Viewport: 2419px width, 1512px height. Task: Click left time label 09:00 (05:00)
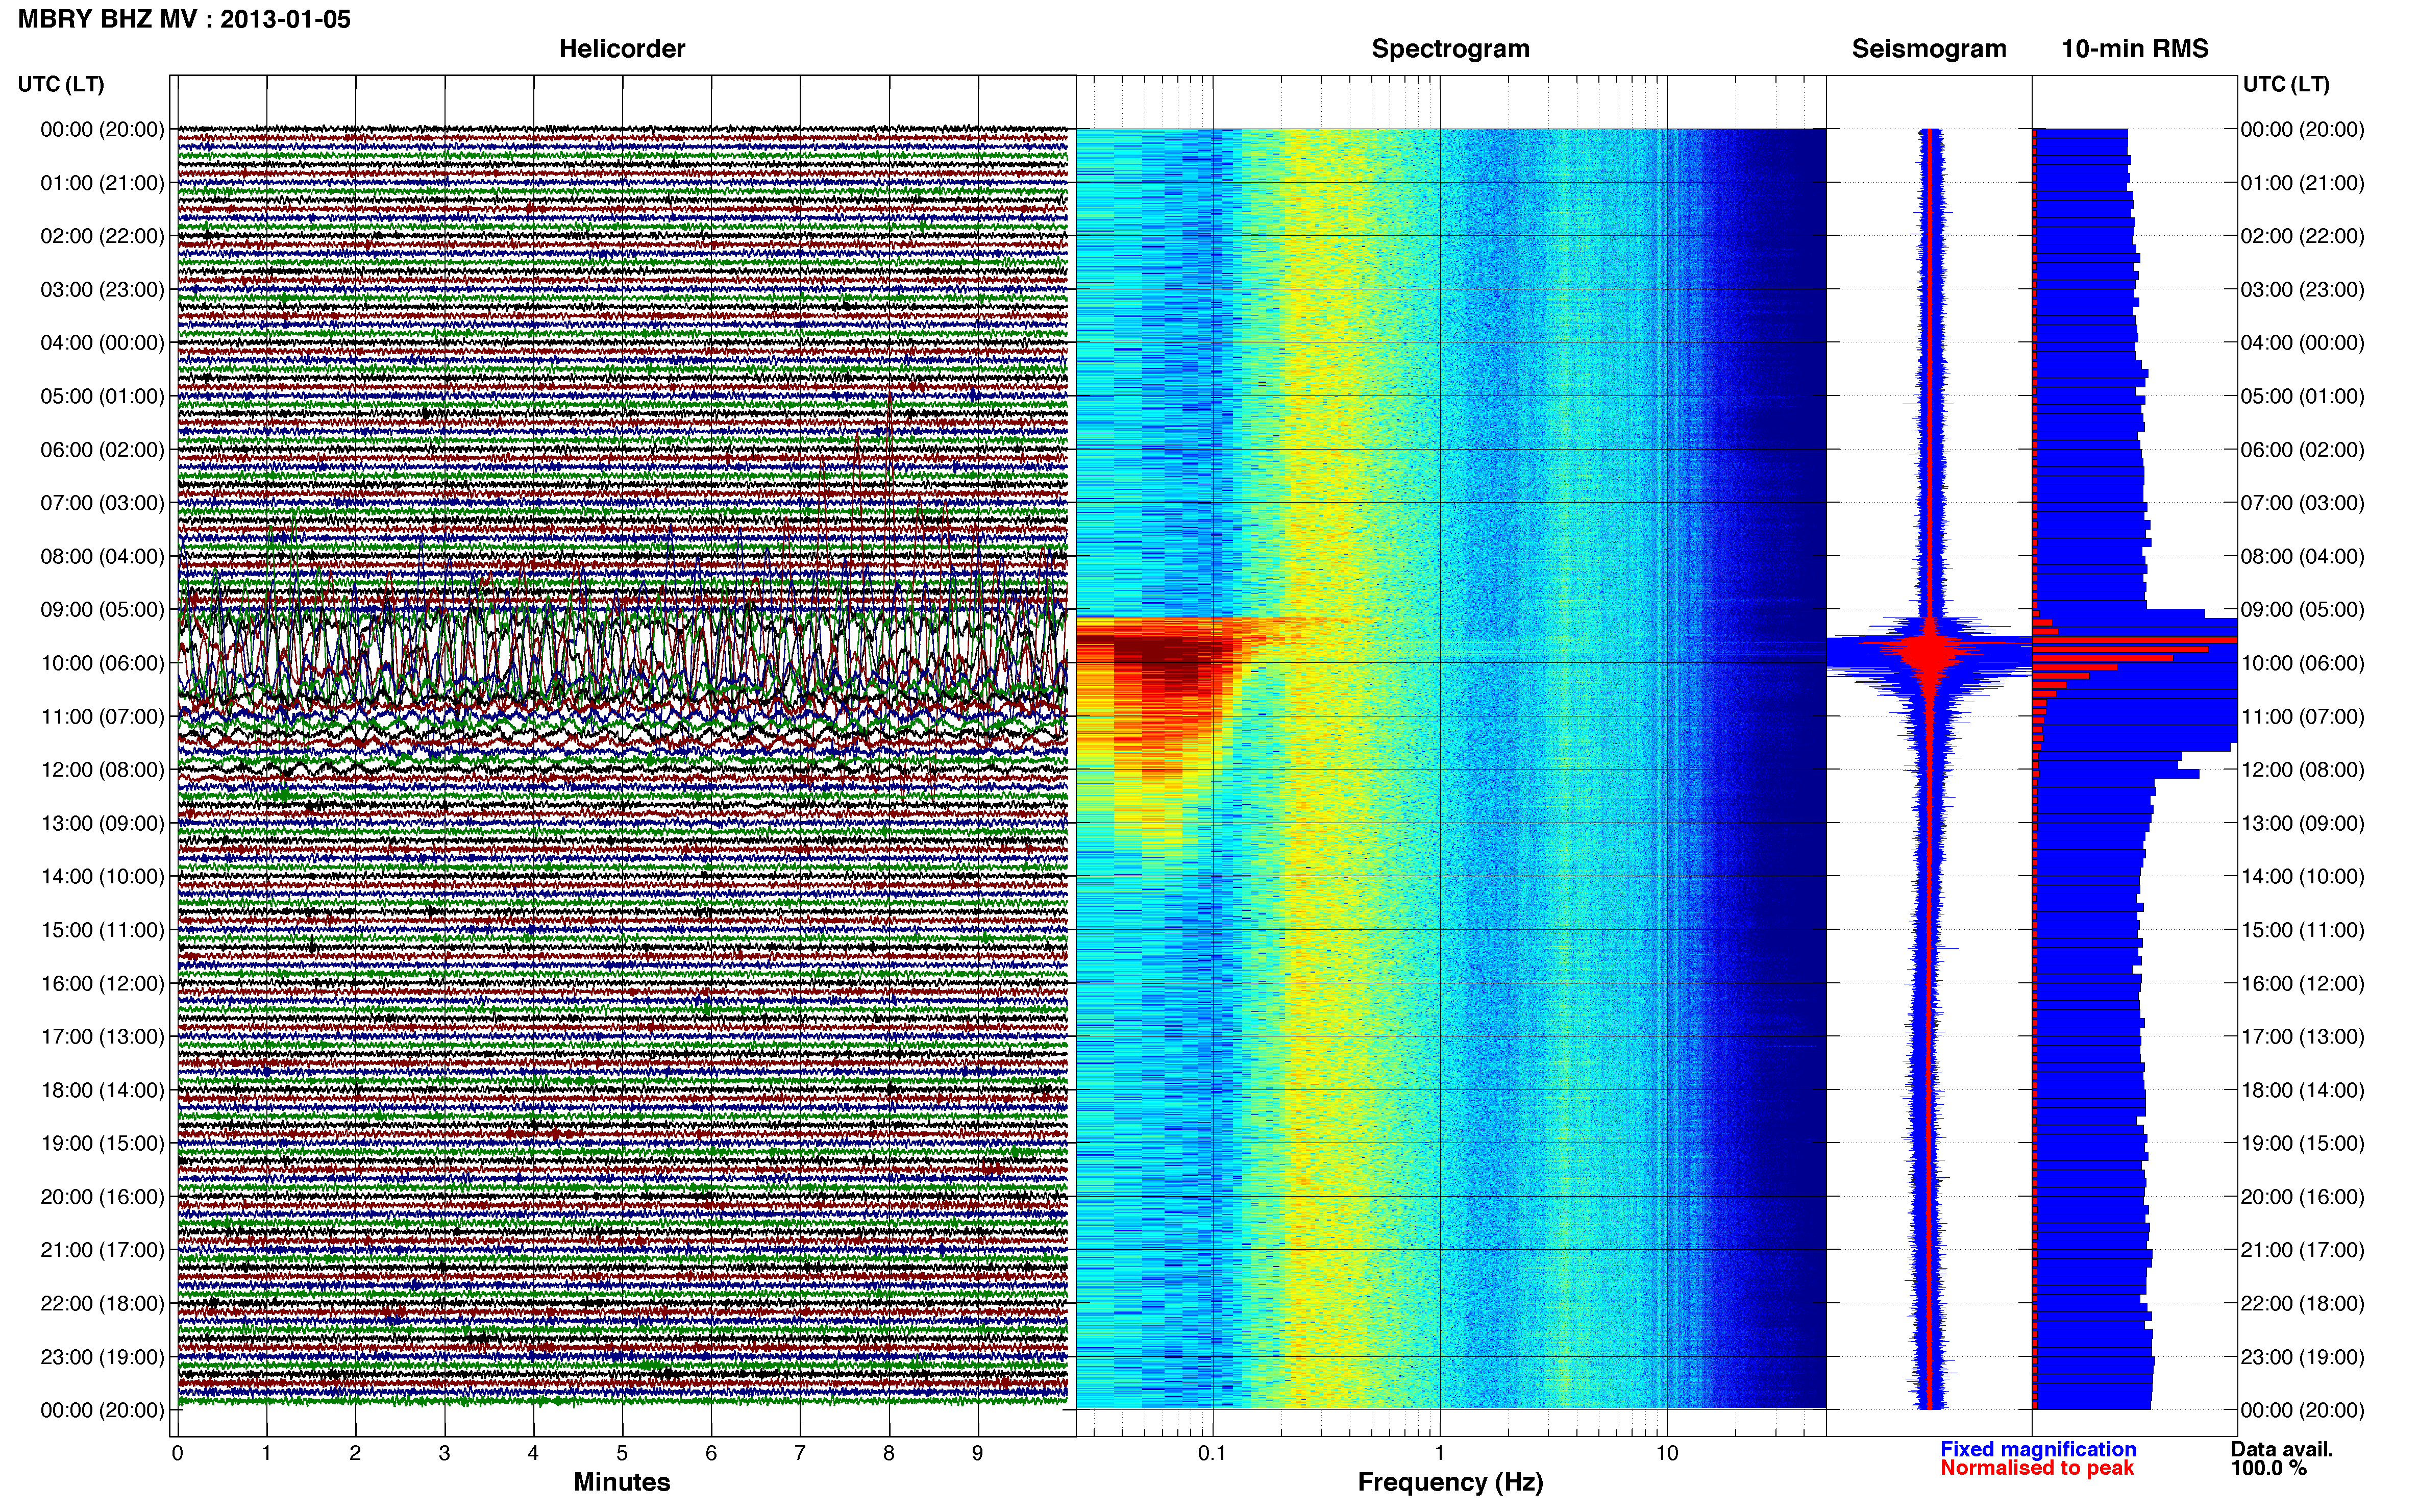[x=102, y=610]
